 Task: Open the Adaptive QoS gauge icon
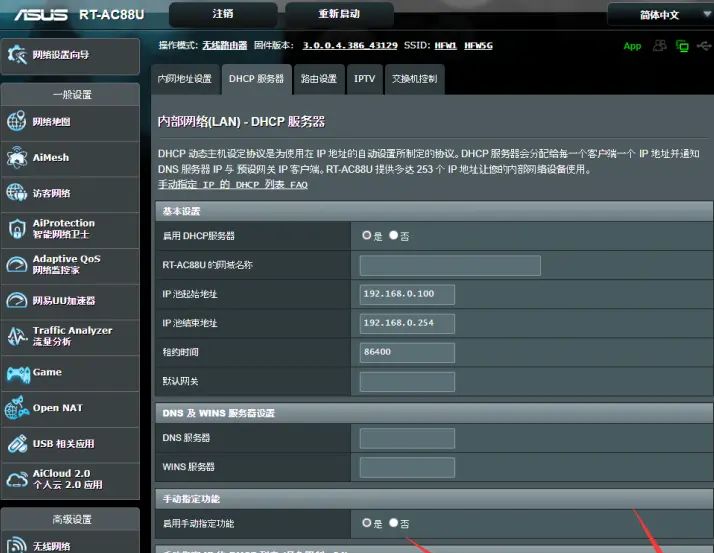click(17, 264)
